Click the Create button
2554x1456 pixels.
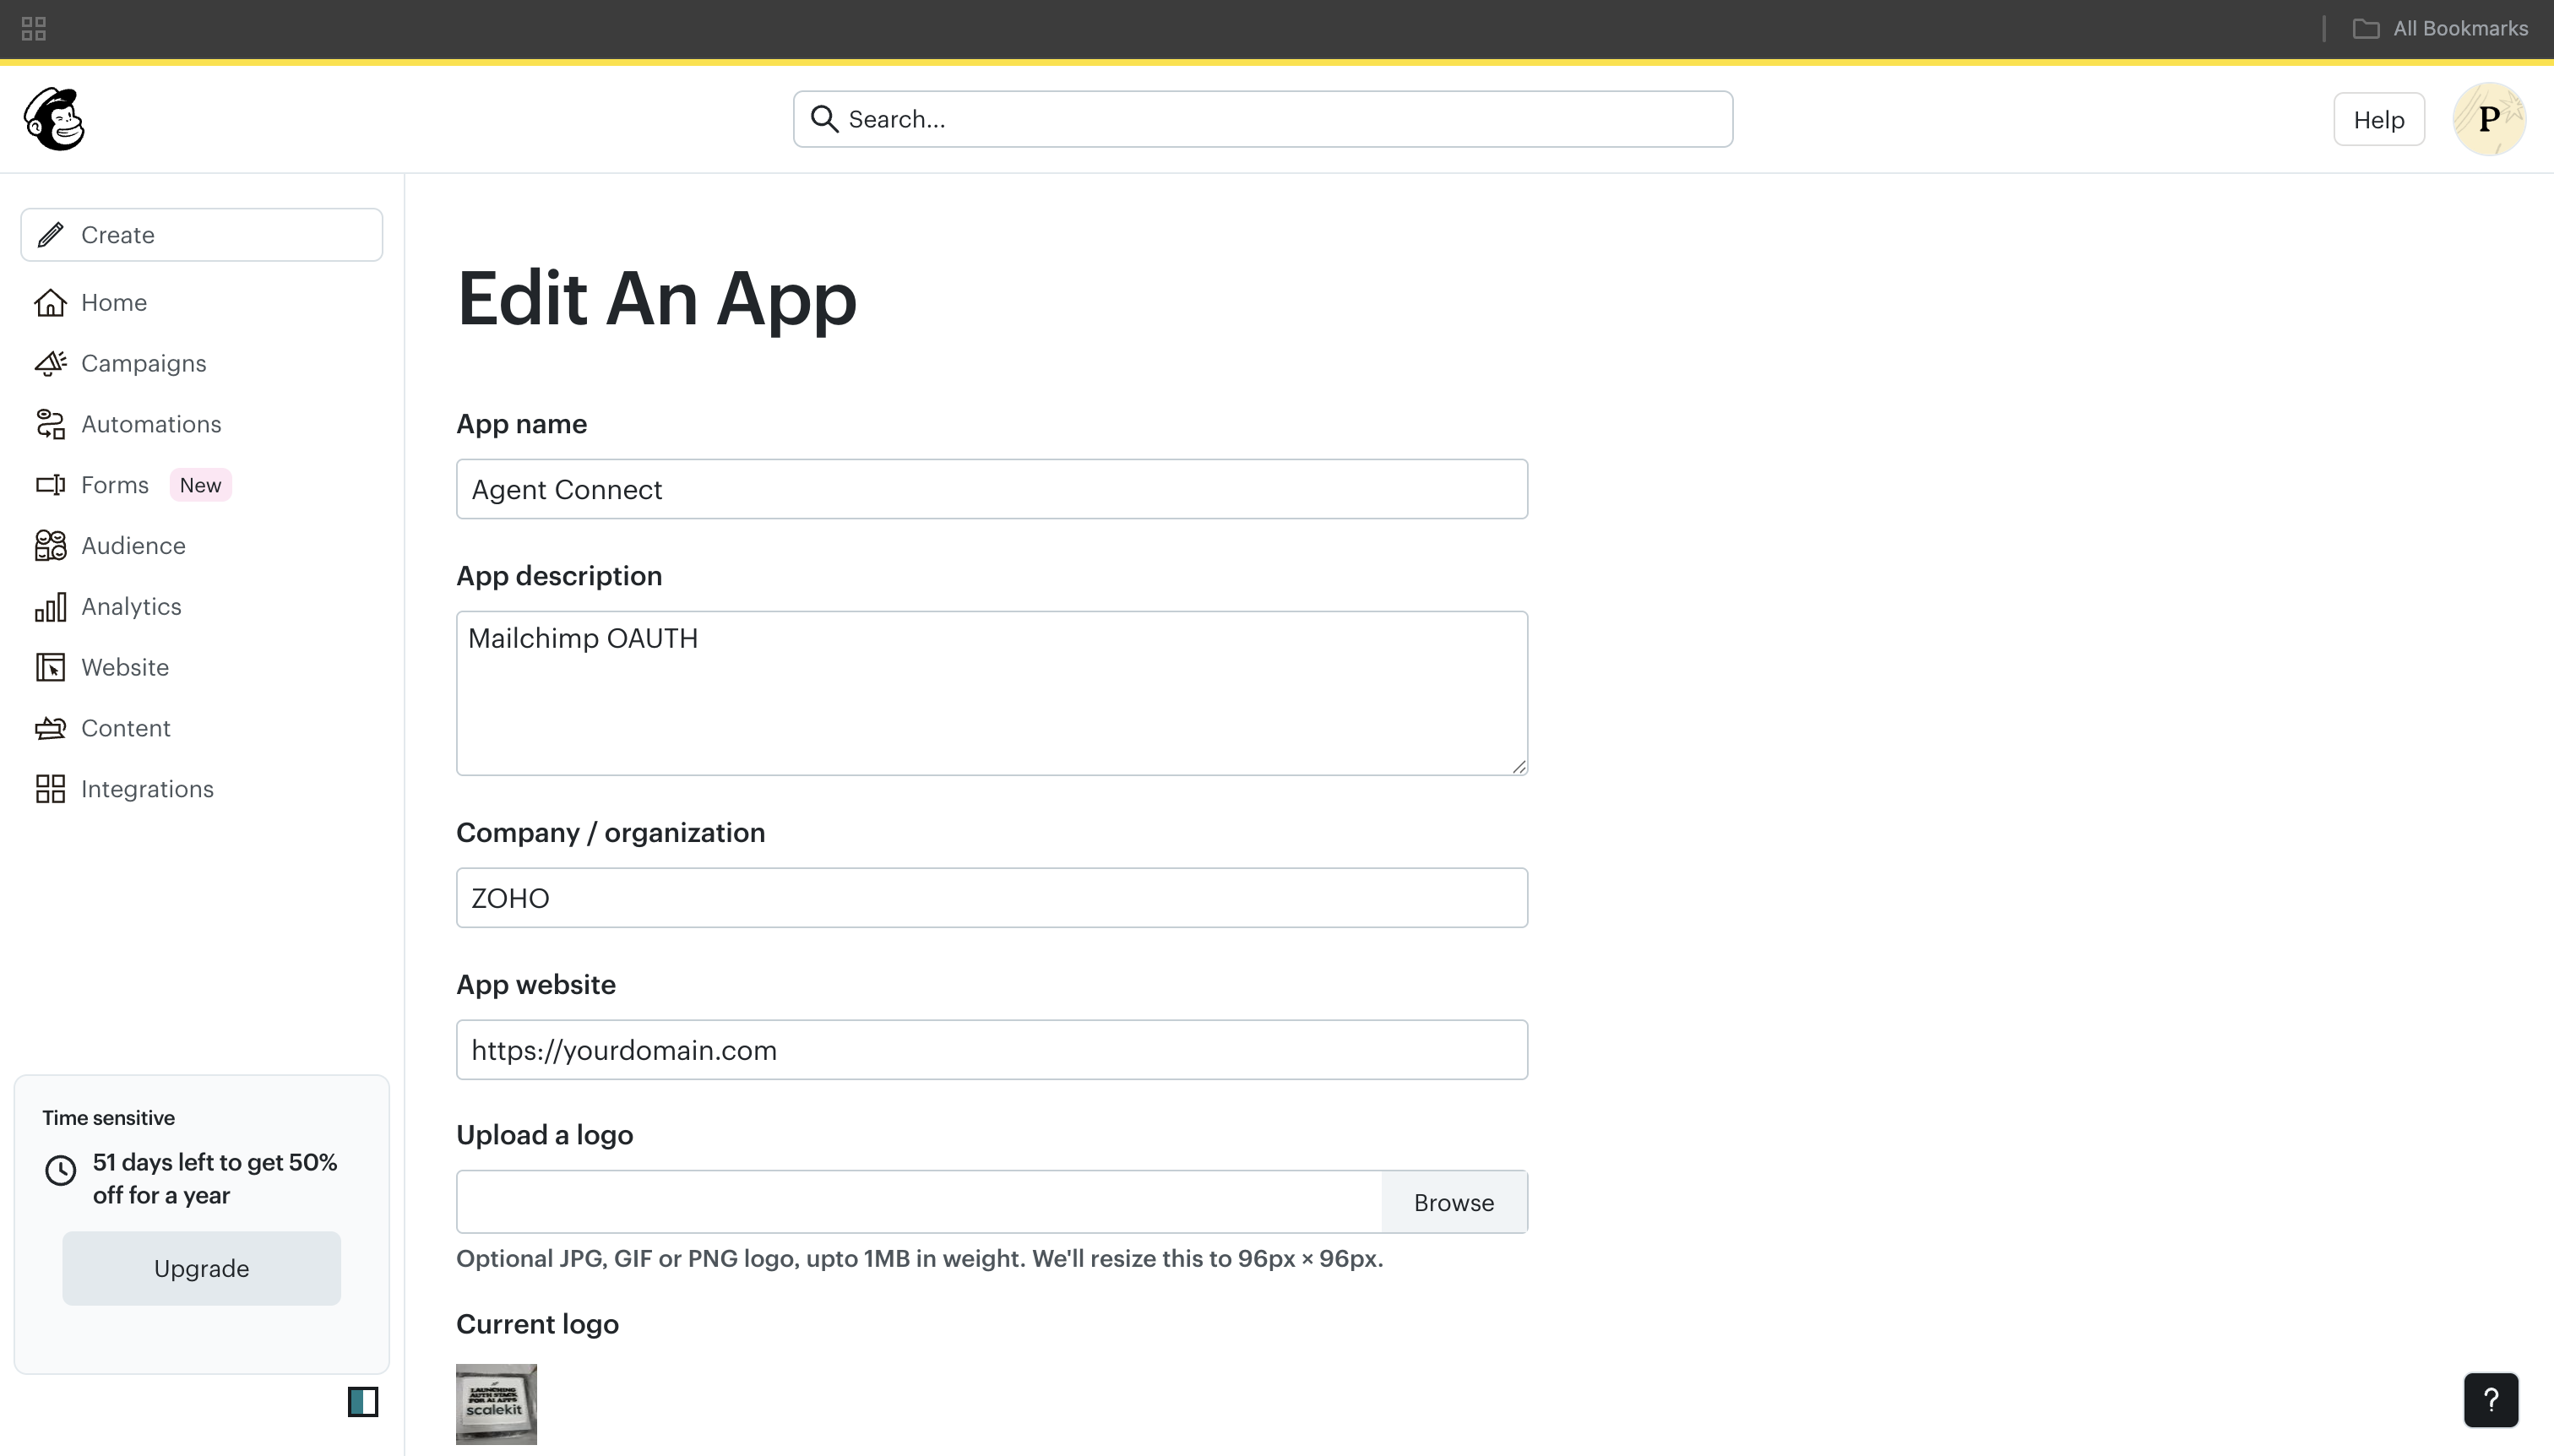[202, 235]
